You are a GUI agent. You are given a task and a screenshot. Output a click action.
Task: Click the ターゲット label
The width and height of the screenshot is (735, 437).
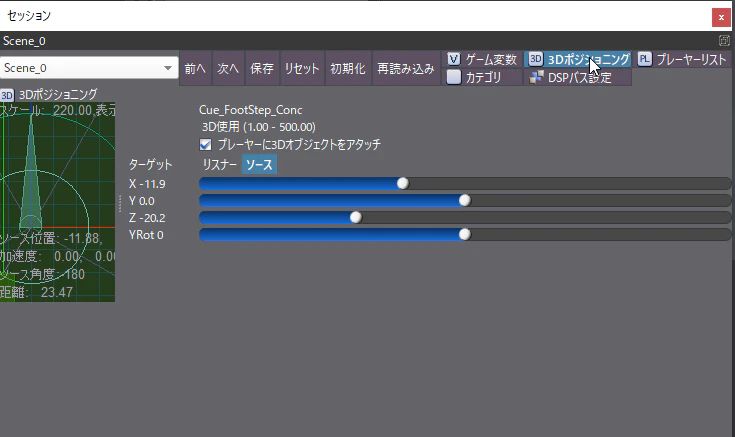point(150,165)
